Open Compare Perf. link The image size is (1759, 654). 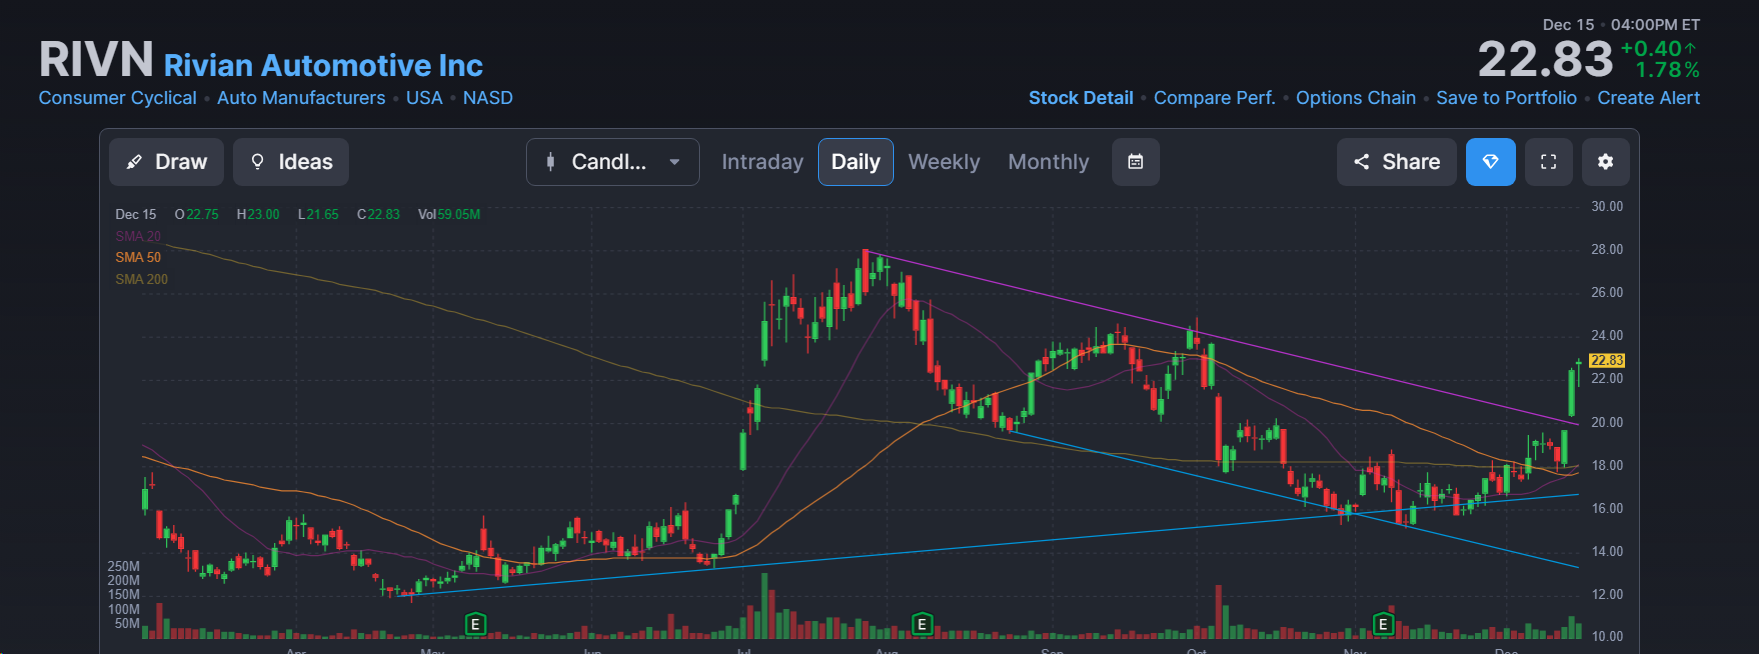1215,98
